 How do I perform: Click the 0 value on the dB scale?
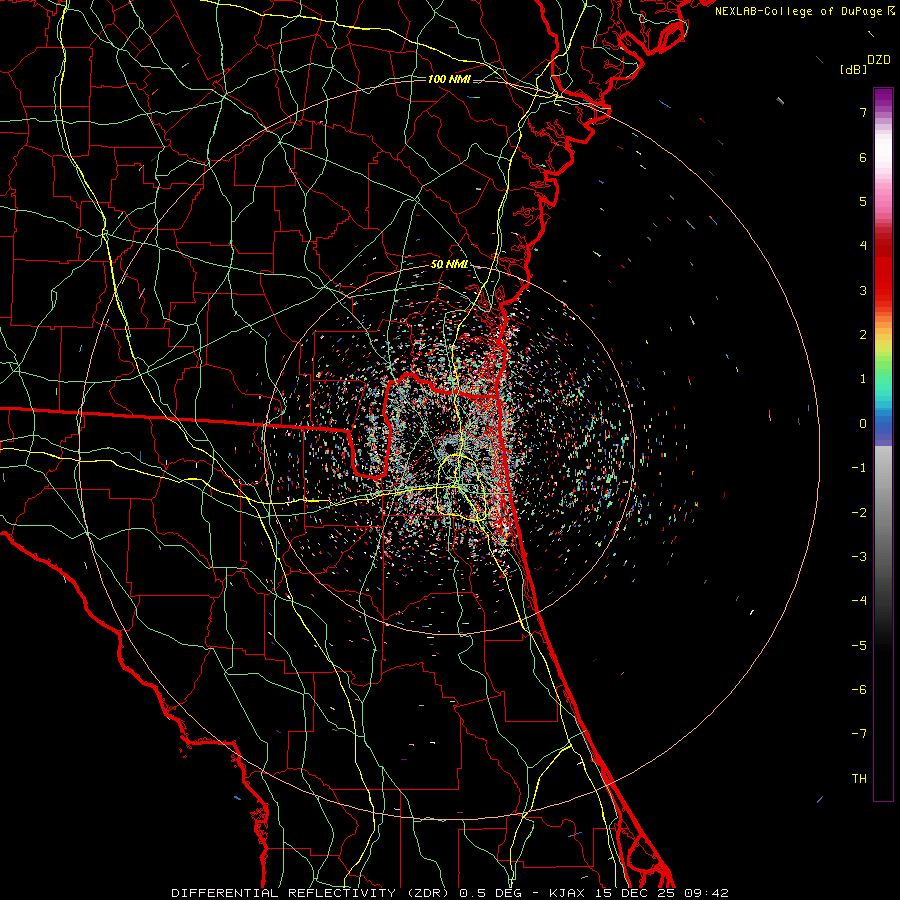863,424
